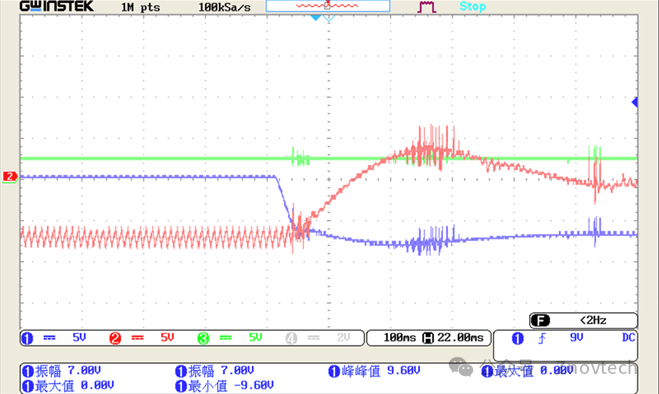
Task: Click the 22.00ms horizontal delay value
Action: (x=460, y=338)
